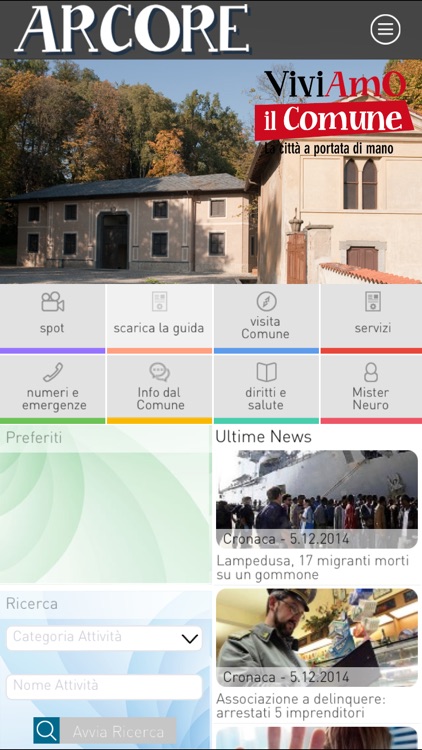Open the 'visita Comune' label
This screenshot has width=422, height=750.
pyautogui.click(x=265, y=328)
